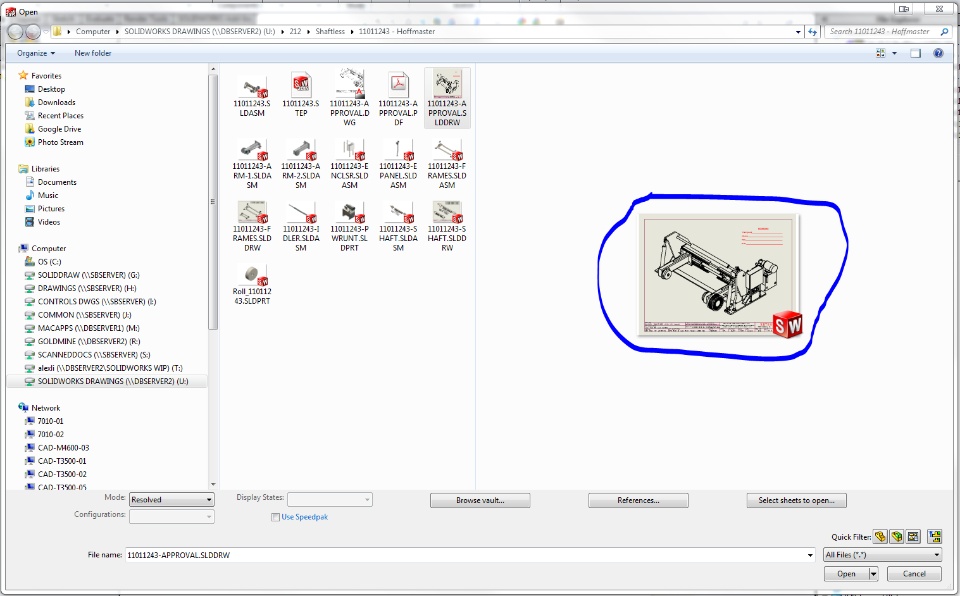The height and width of the screenshot is (596, 960).
Task: Select file 11011243-APPROVAL.PDF
Action: pos(398,98)
